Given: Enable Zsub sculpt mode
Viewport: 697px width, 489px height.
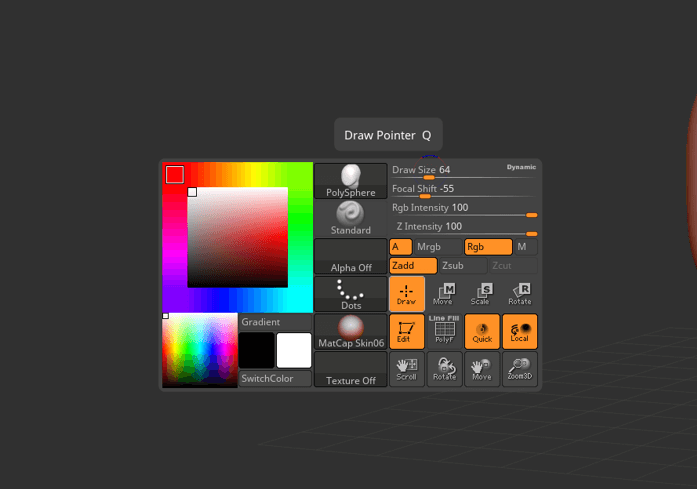Looking at the screenshot, I should coord(463,266).
